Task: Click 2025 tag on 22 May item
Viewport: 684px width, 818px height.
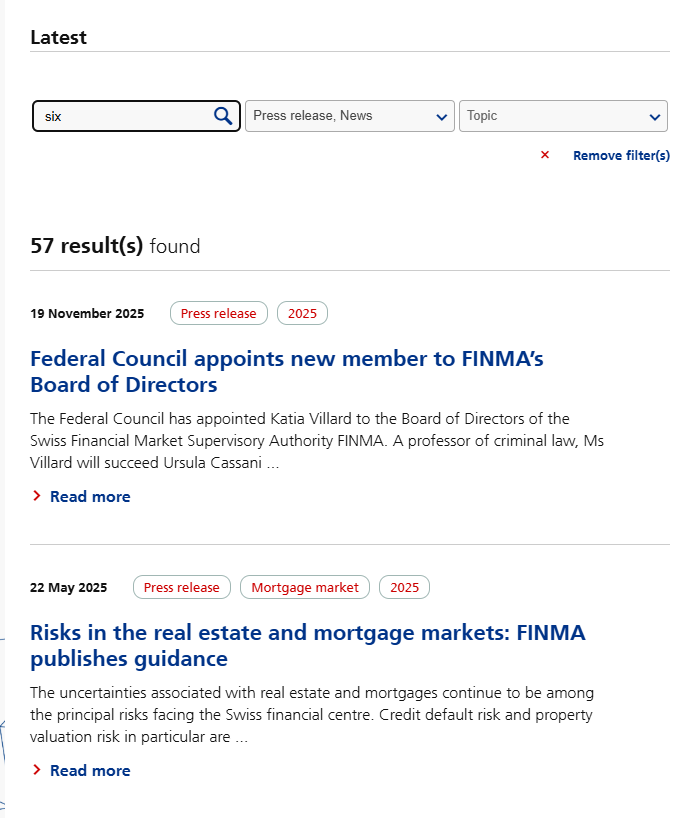Action: [x=404, y=588]
